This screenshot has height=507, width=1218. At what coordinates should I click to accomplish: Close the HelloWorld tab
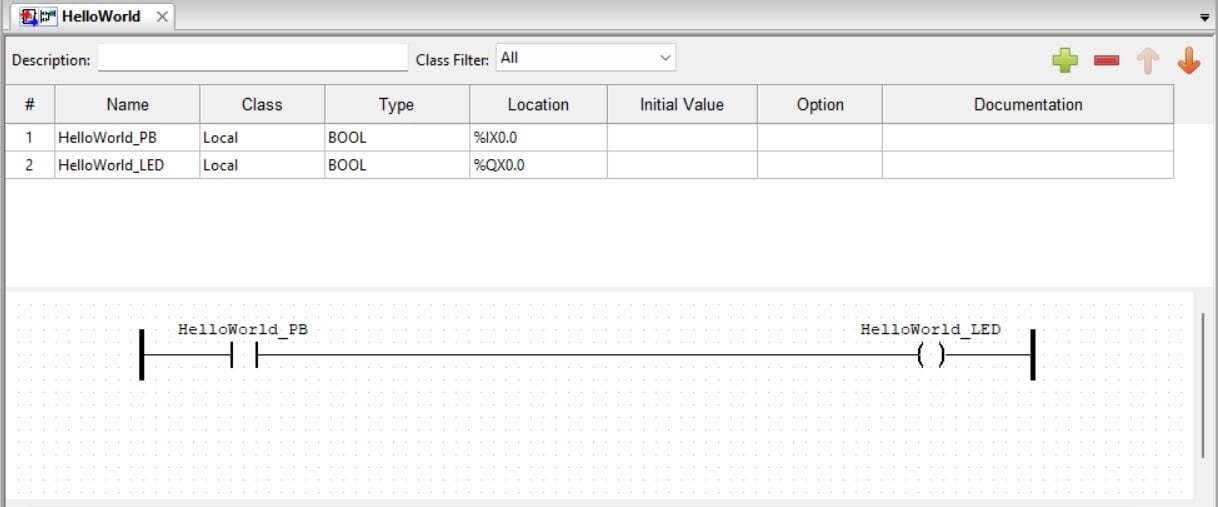click(162, 17)
